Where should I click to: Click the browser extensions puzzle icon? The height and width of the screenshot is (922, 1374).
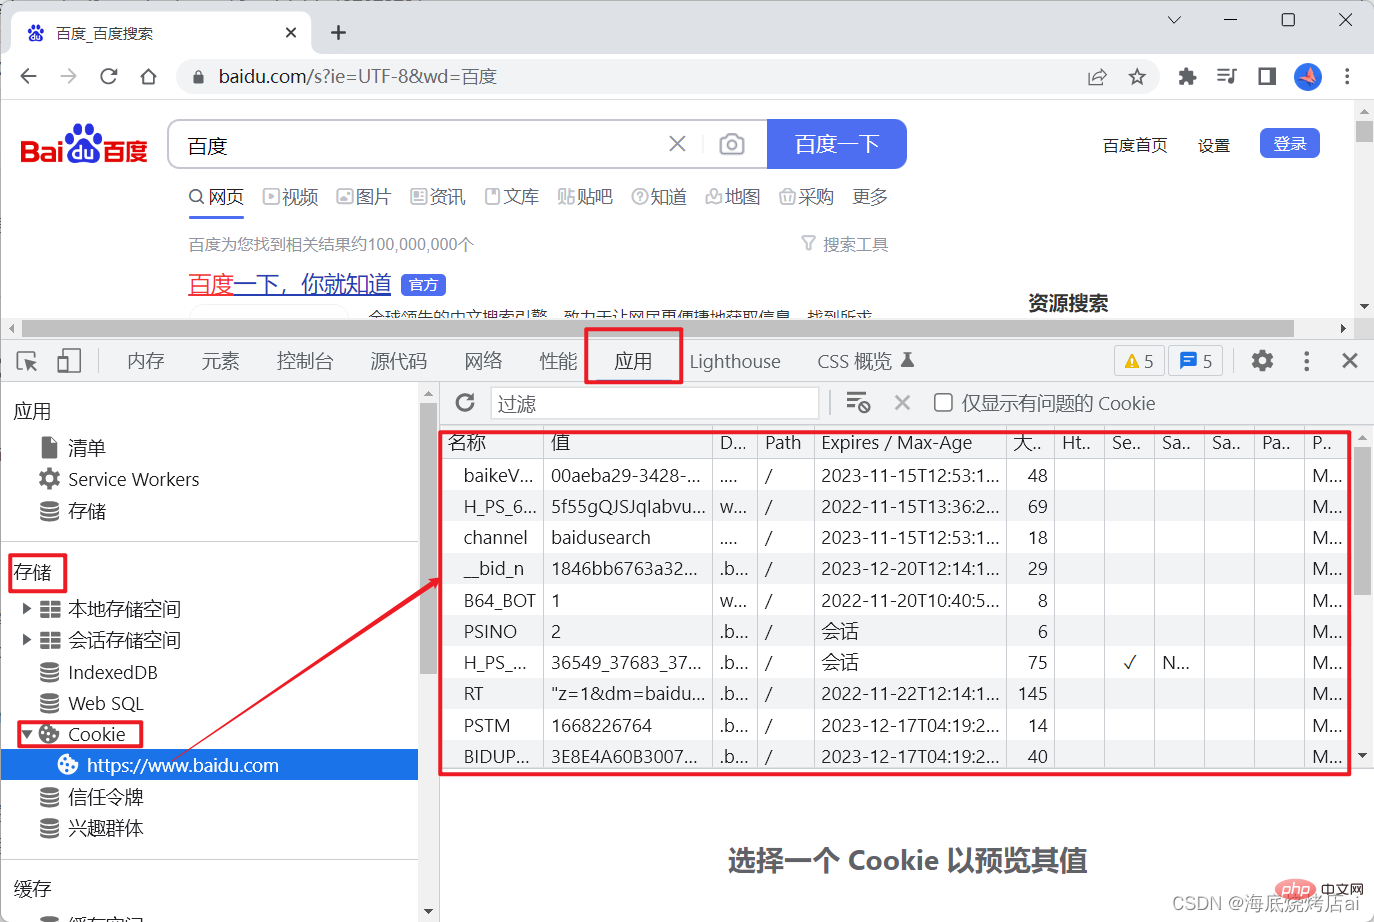tap(1187, 76)
